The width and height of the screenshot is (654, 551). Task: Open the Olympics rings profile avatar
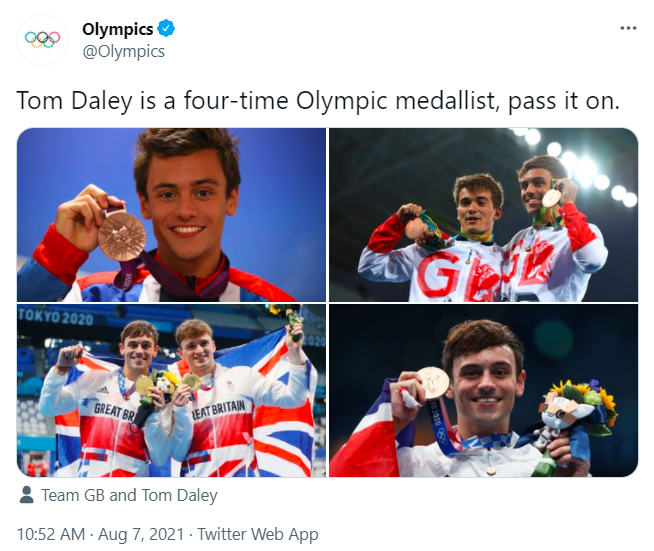click(42, 39)
